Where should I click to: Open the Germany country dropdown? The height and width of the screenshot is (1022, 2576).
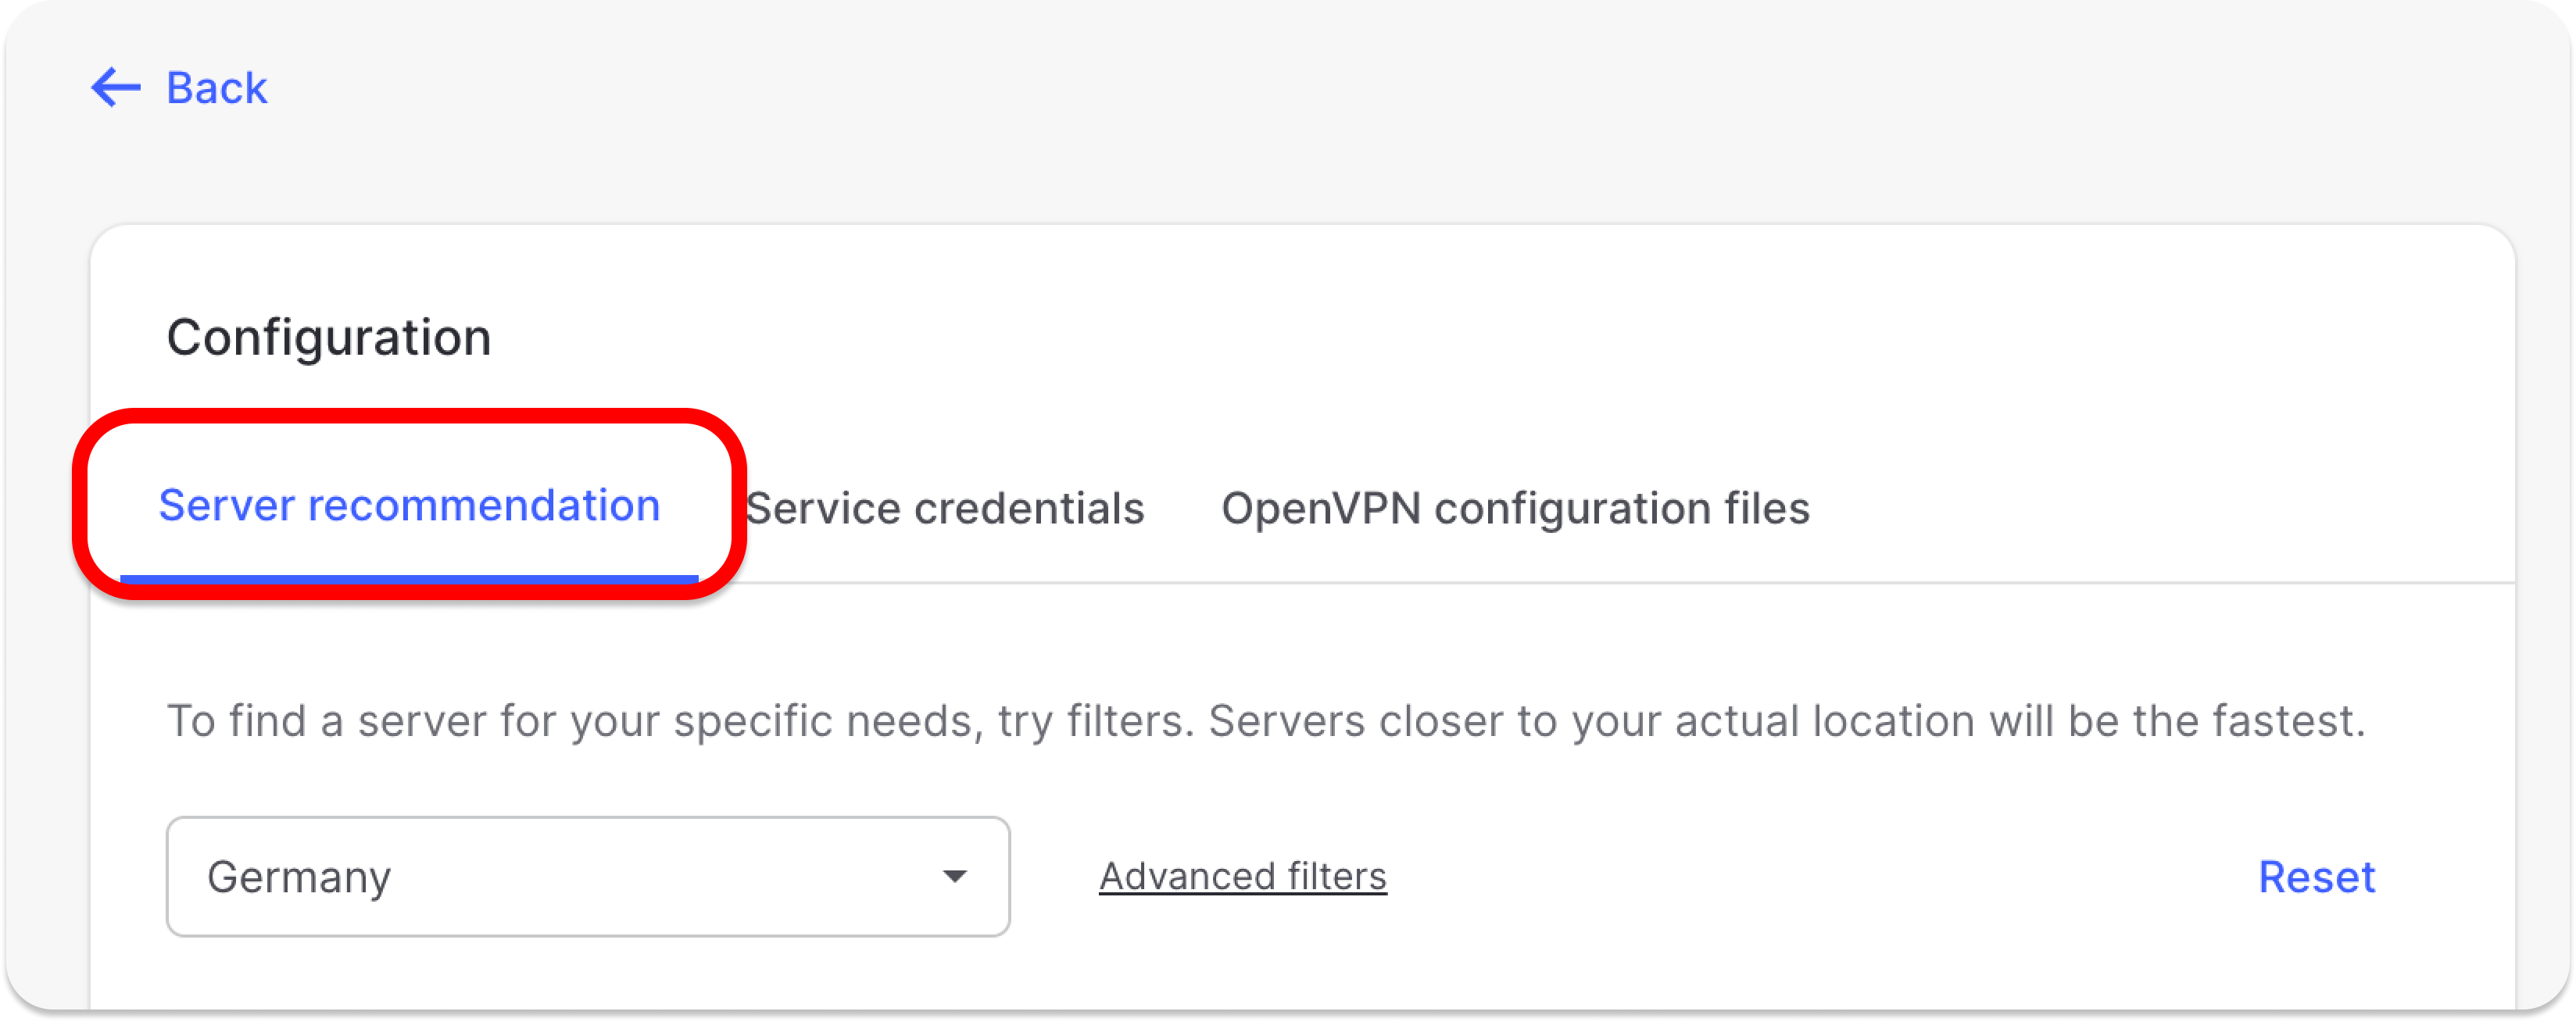(x=588, y=876)
